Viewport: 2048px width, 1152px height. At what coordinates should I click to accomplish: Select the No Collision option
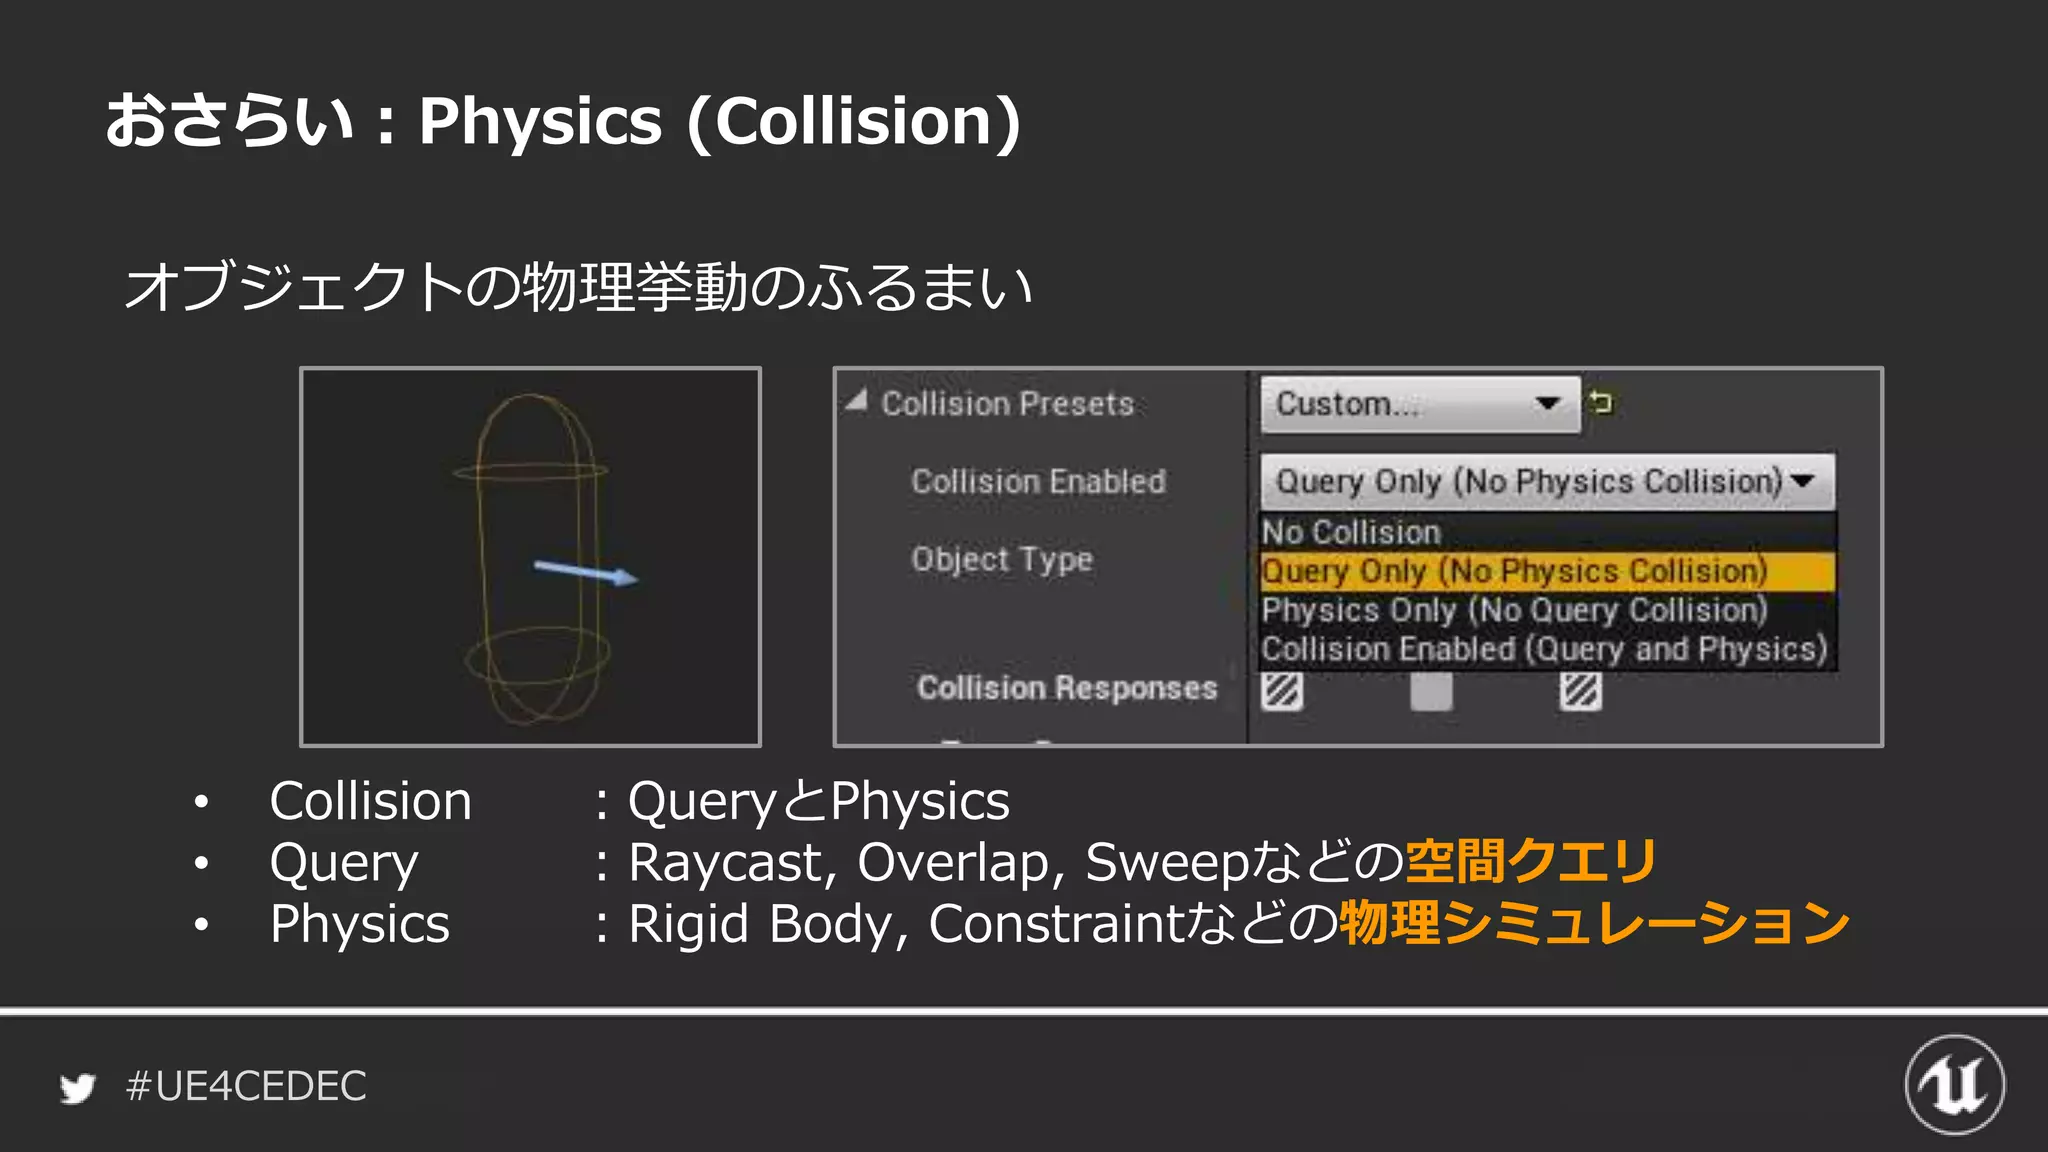(x=1547, y=532)
